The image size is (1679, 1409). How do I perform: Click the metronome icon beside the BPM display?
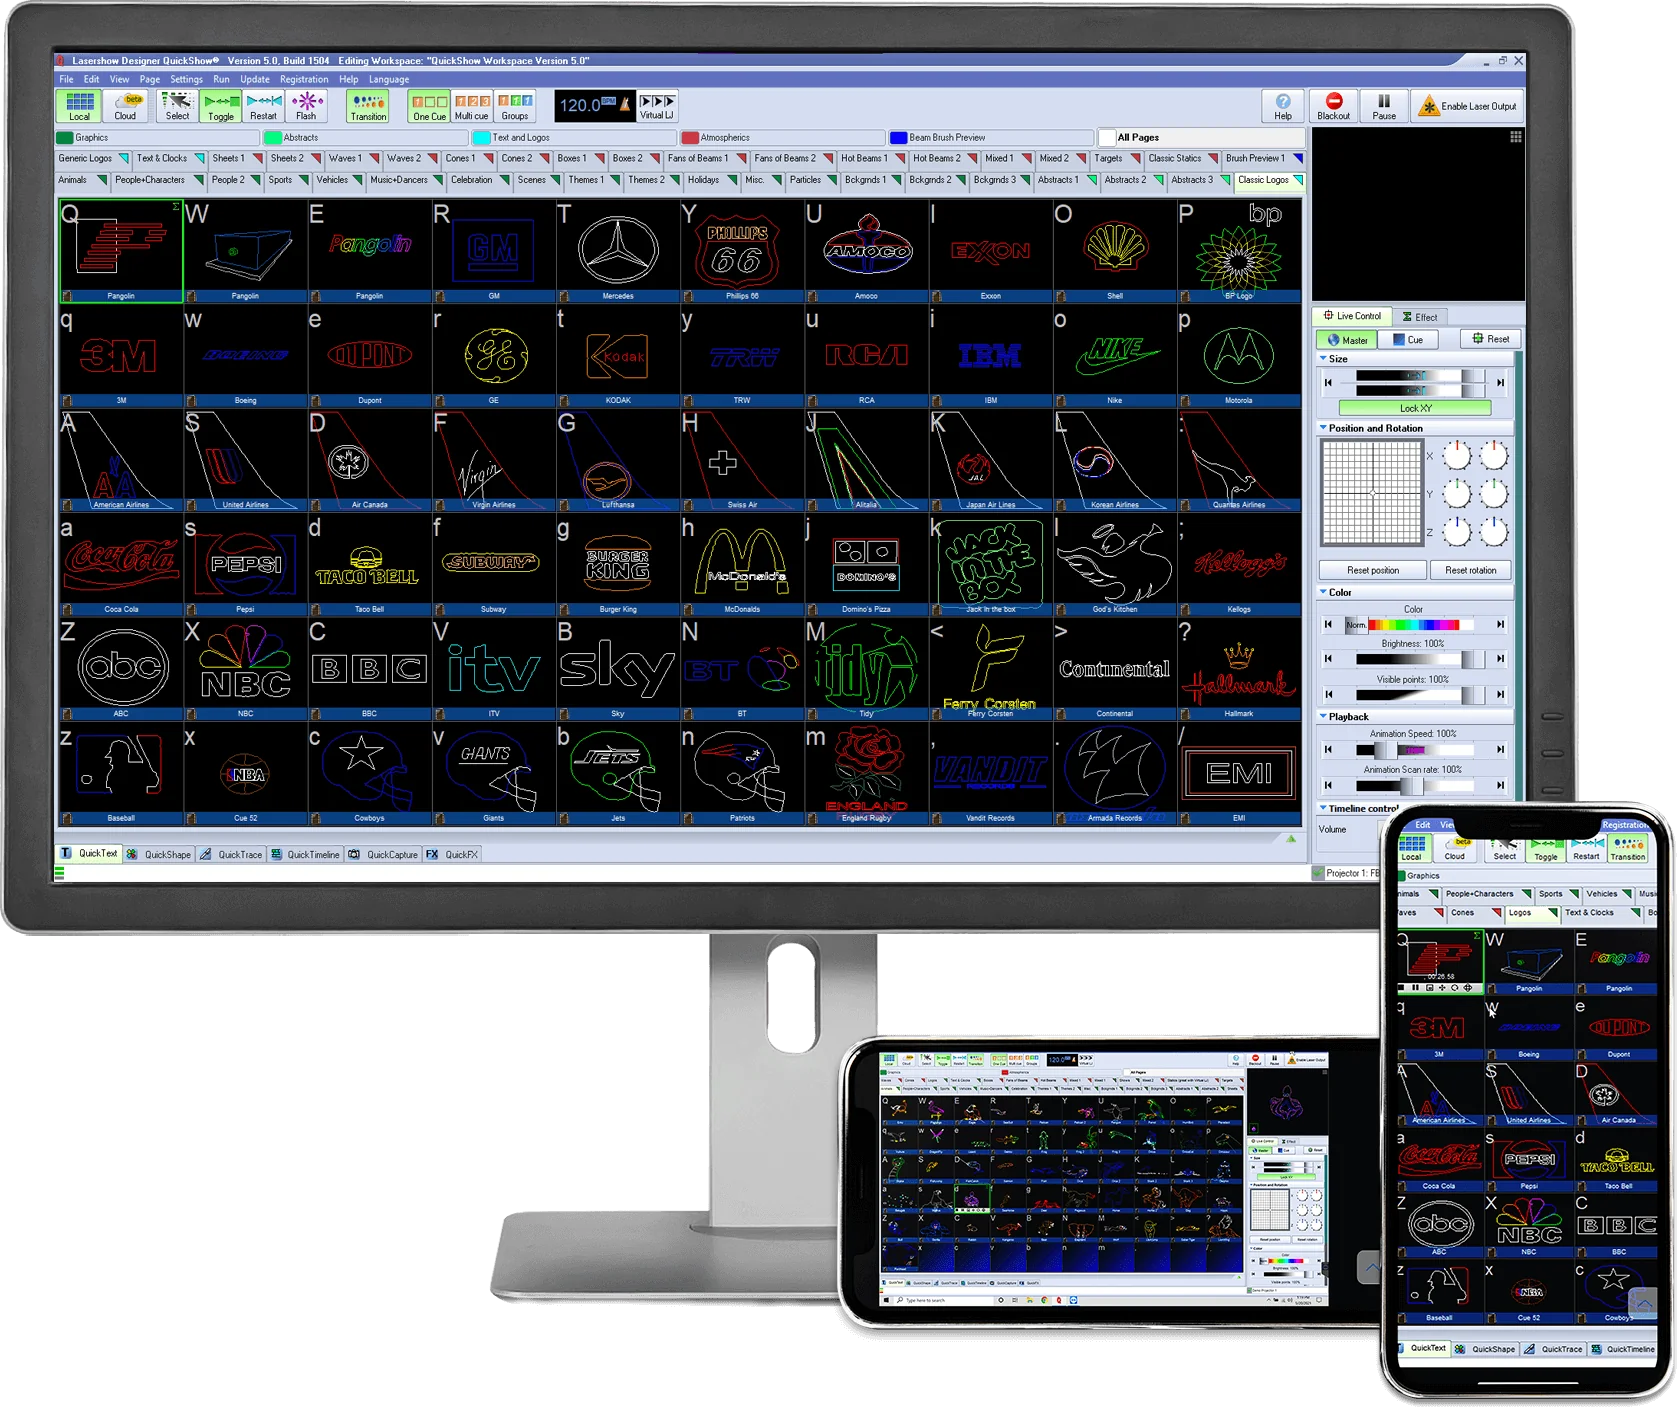[x=626, y=104]
